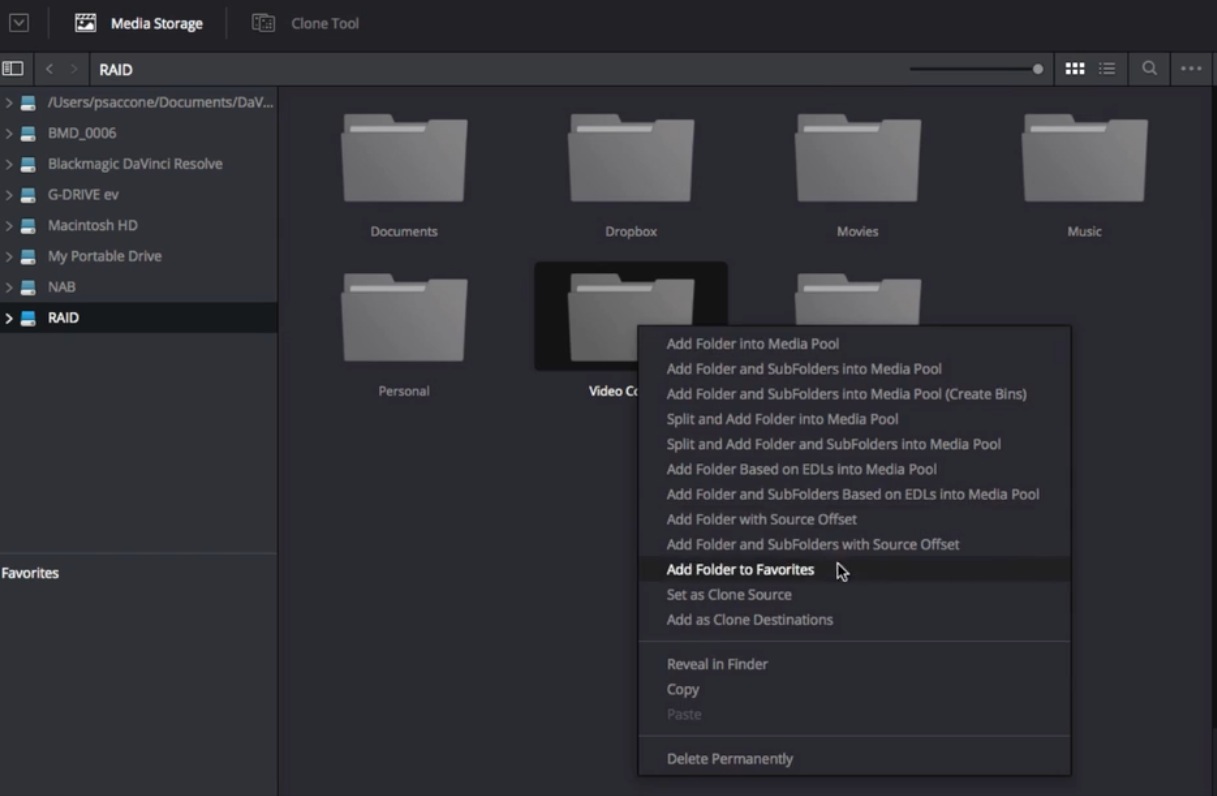The width and height of the screenshot is (1217, 796).
Task: Adjust the thumbnail size slider
Action: pos(1037,69)
